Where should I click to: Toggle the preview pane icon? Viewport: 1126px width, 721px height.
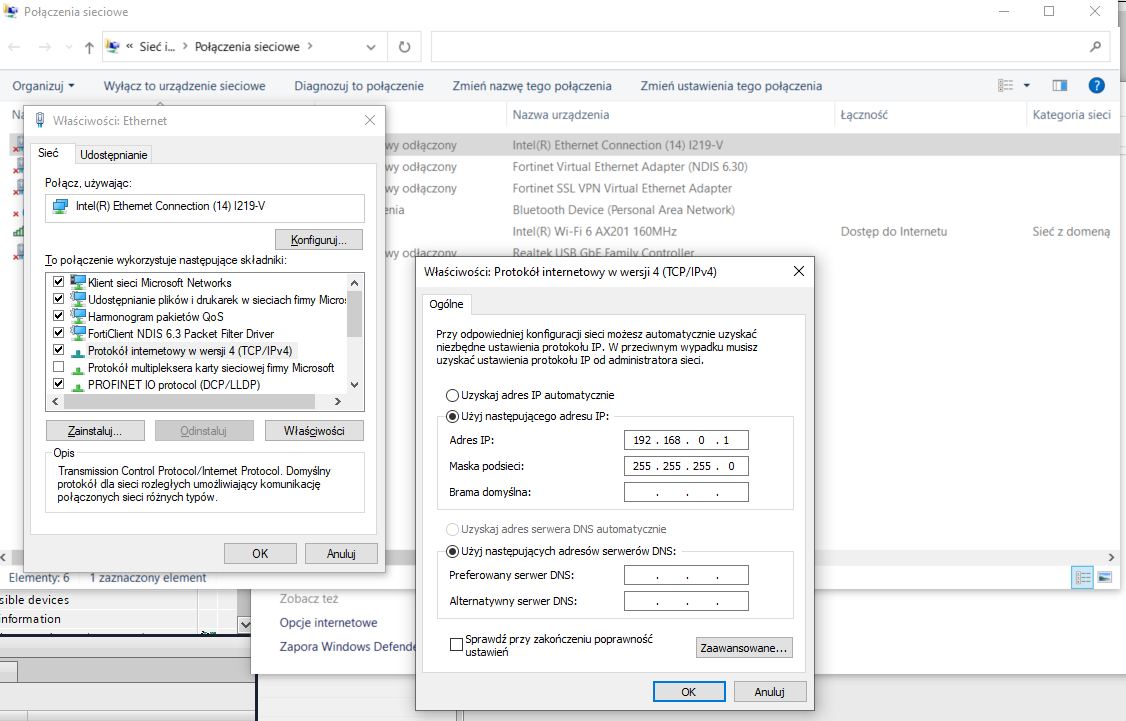(x=1059, y=85)
